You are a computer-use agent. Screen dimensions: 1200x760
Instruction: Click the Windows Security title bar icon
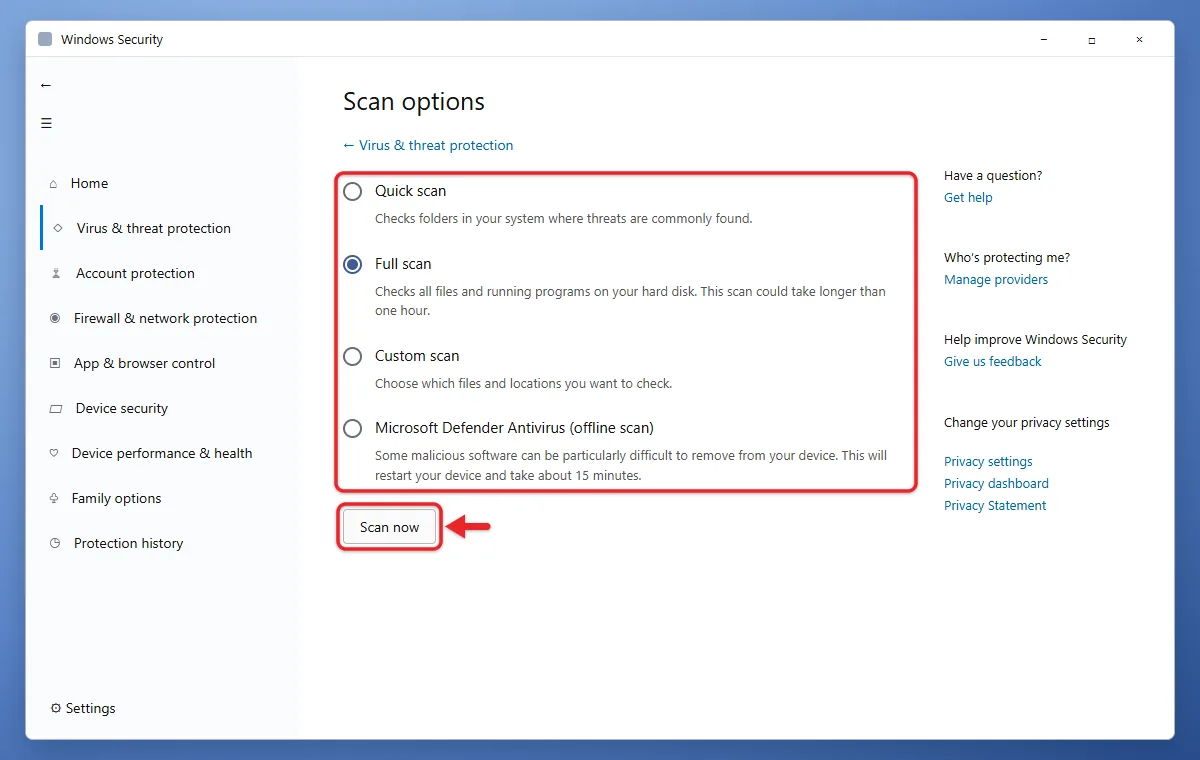click(45, 39)
